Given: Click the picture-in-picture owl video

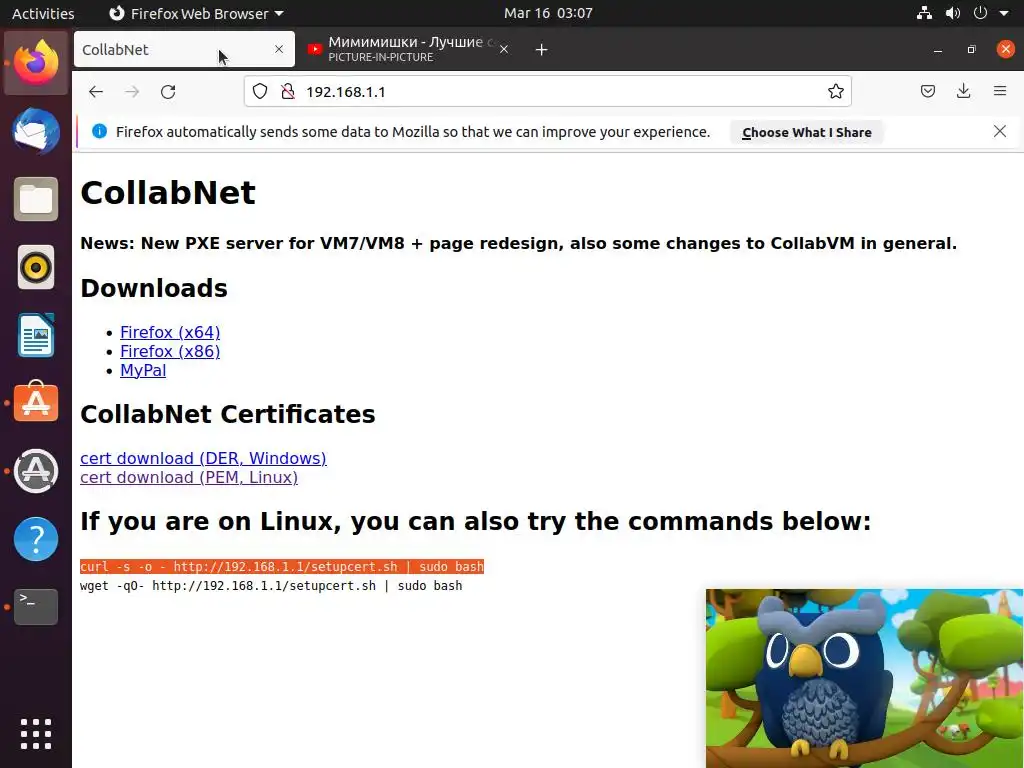Looking at the screenshot, I should [865, 678].
